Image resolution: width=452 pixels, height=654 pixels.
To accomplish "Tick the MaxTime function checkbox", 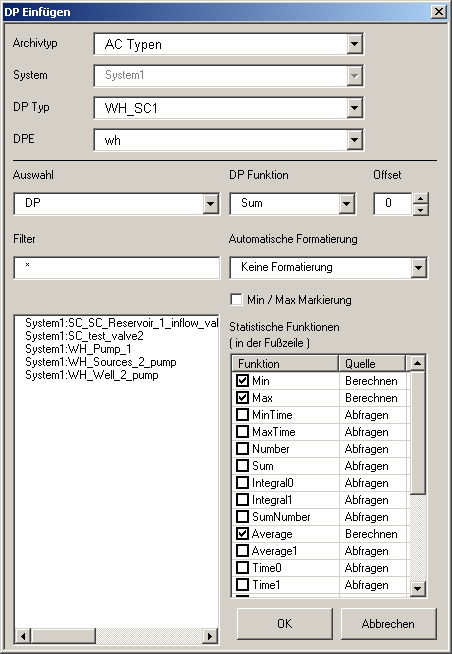I will [x=242, y=432].
